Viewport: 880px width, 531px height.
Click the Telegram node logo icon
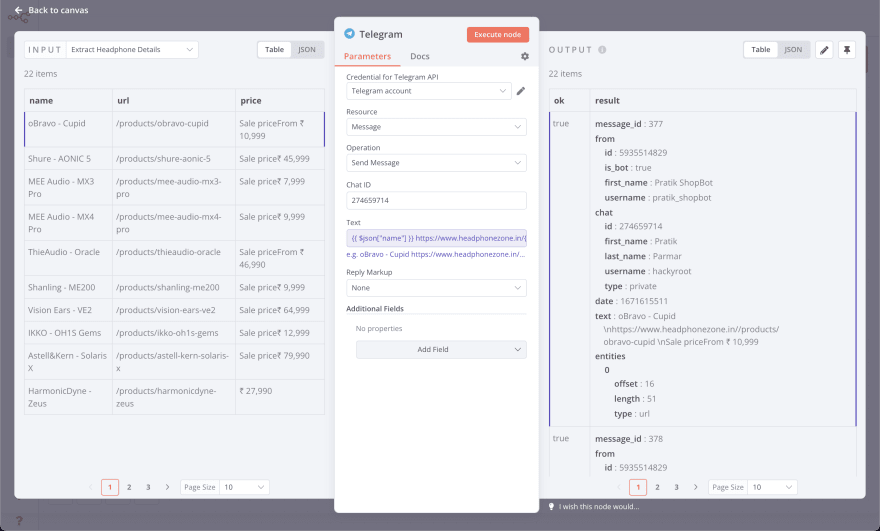[349, 34]
